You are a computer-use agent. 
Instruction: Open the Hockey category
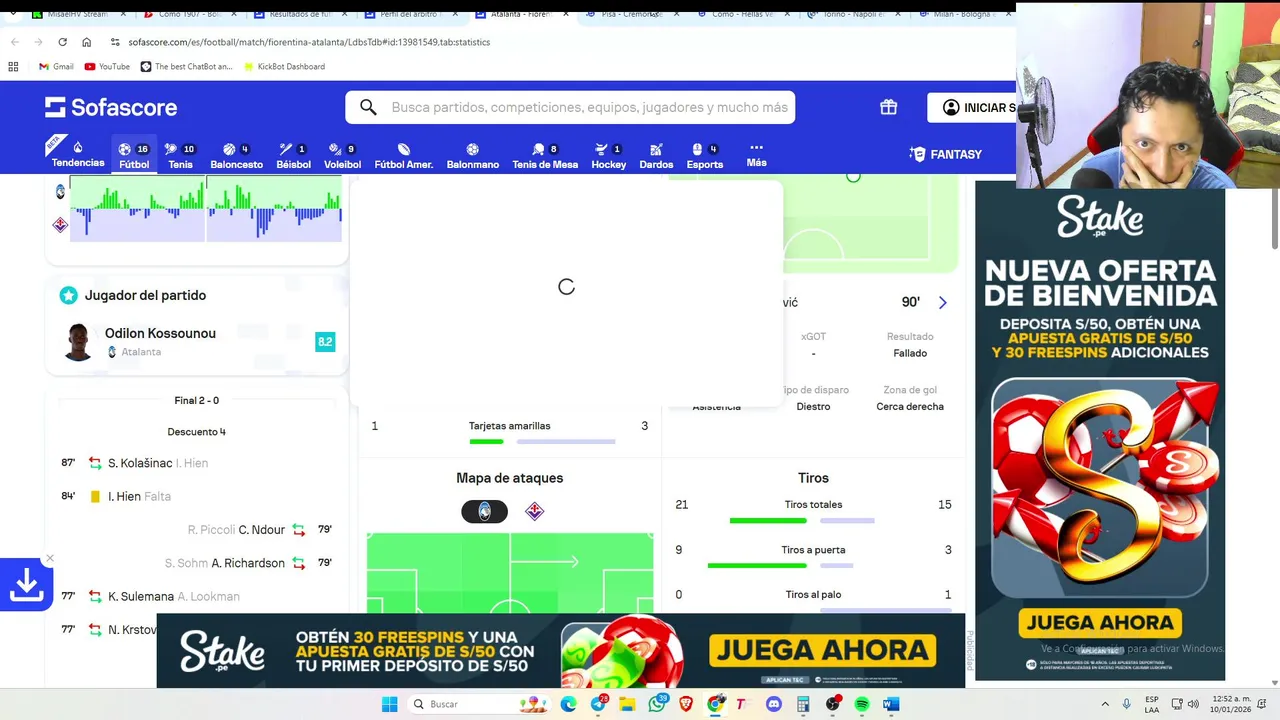[608, 156]
